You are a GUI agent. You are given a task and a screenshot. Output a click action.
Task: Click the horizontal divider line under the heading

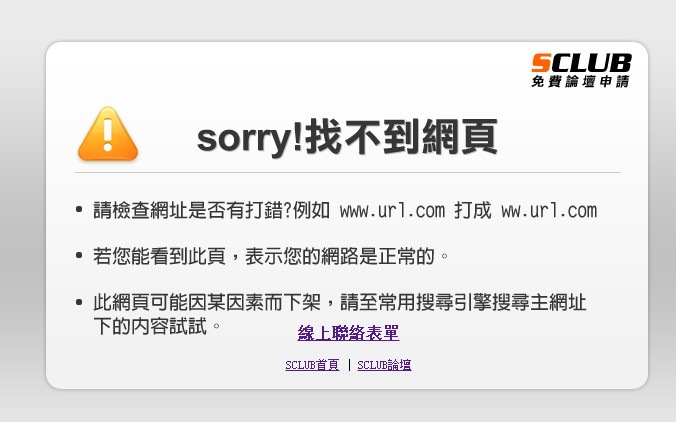click(x=347, y=172)
